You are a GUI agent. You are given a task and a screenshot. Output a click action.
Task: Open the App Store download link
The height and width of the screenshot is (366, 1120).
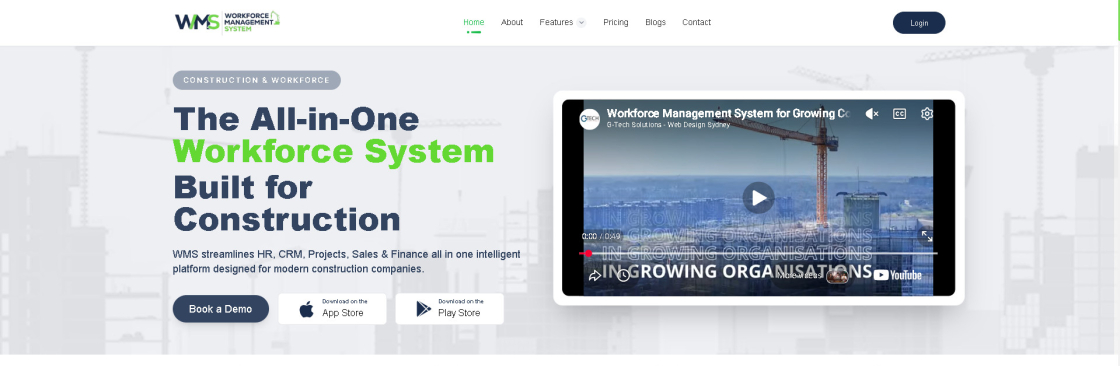click(332, 309)
